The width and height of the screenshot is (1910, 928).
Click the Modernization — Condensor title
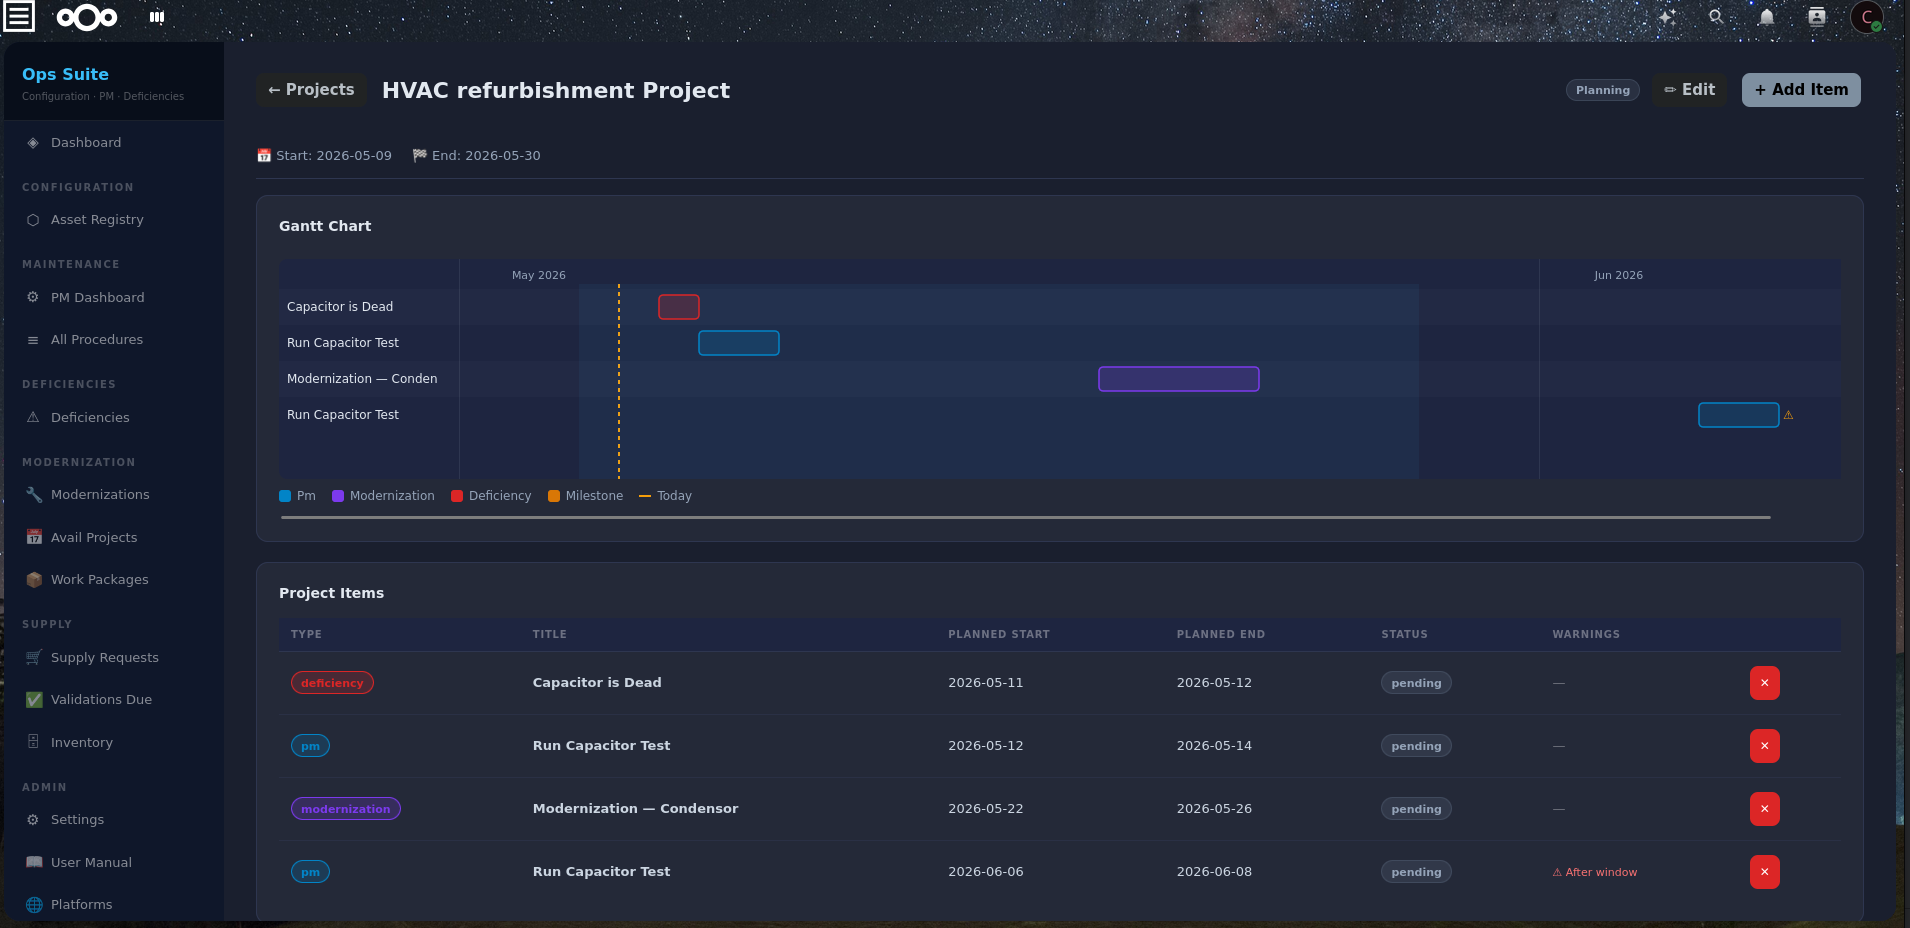[635, 809]
